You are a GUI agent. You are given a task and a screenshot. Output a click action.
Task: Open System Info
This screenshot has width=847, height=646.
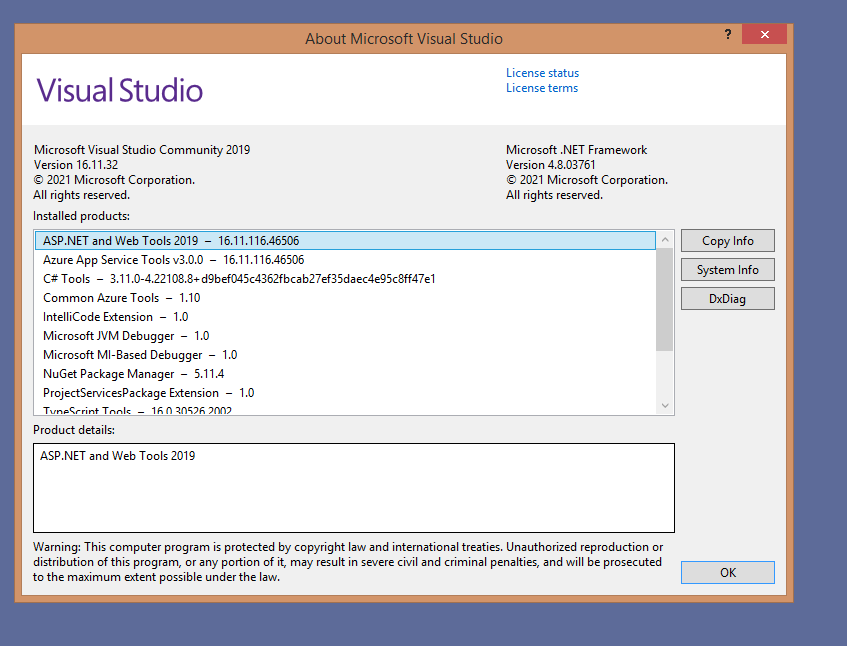pyautogui.click(x=728, y=270)
